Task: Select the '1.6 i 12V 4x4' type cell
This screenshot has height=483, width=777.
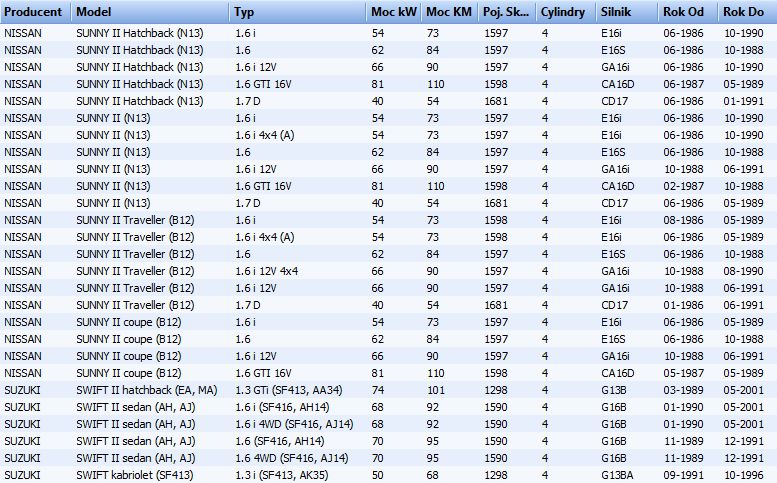Action: pyautogui.click(x=267, y=271)
